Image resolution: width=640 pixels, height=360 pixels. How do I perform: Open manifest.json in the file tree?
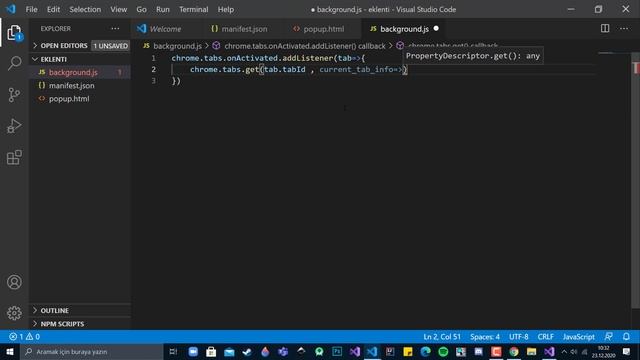point(71,85)
